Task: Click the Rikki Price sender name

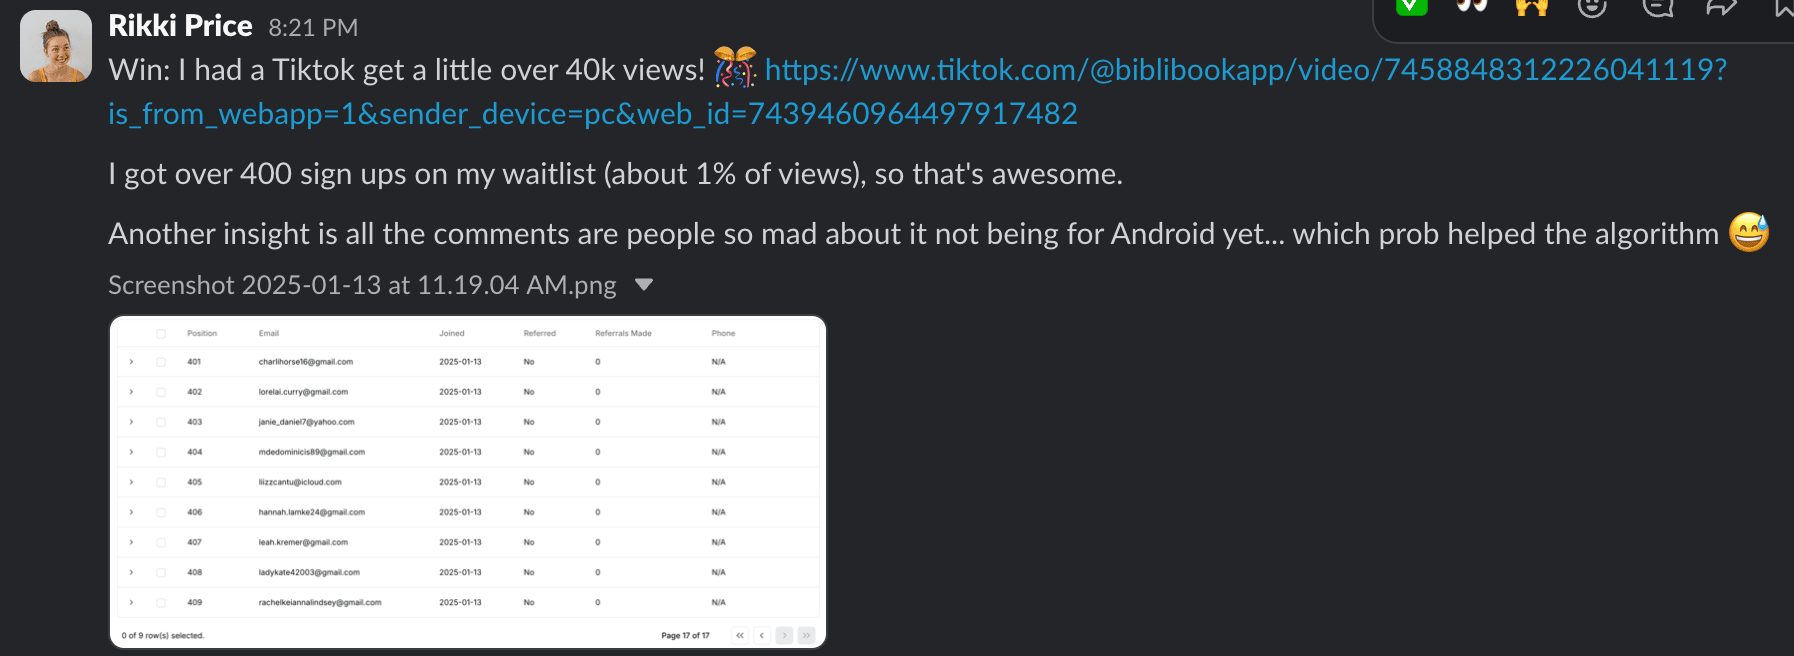Action: coord(180,26)
